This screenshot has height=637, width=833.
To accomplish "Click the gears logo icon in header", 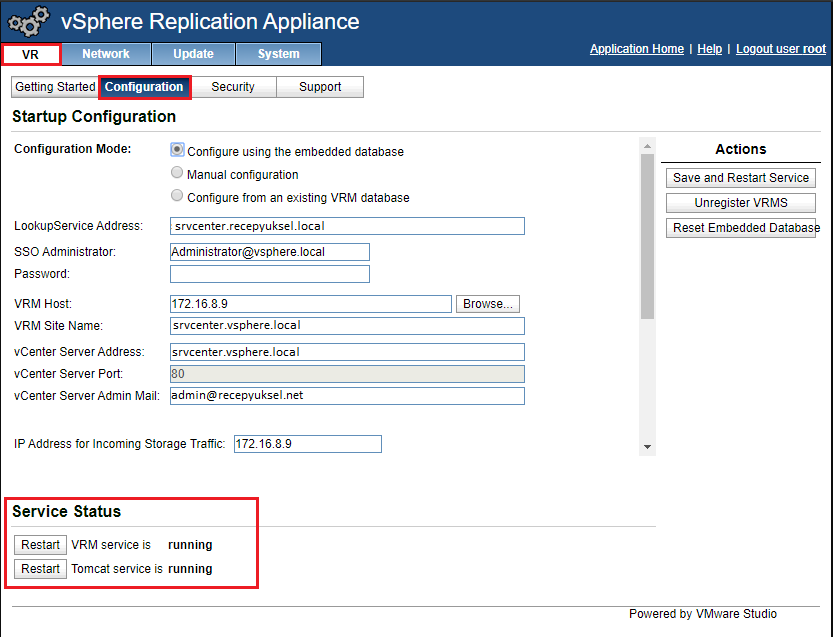I will pyautogui.click(x=29, y=21).
